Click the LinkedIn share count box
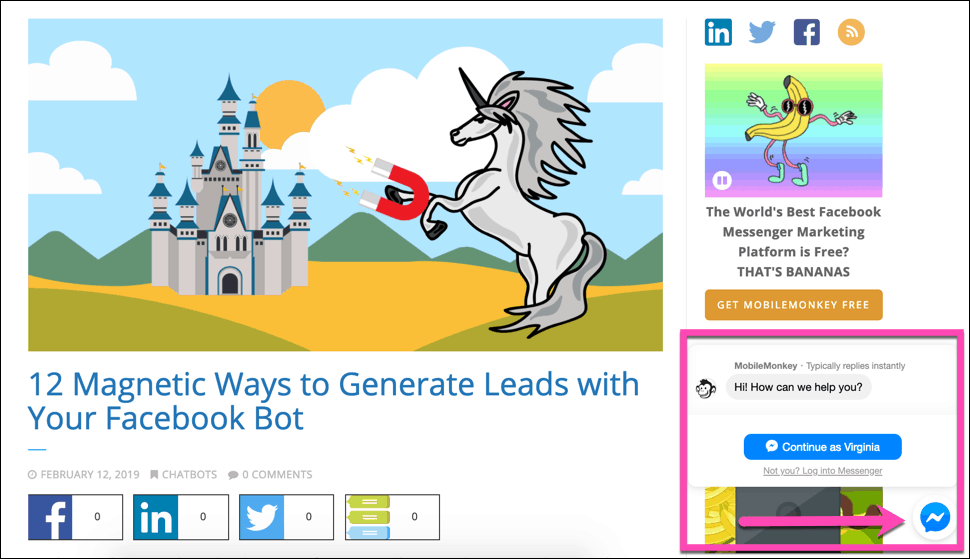Image resolution: width=970 pixels, height=559 pixels. (203, 517)
